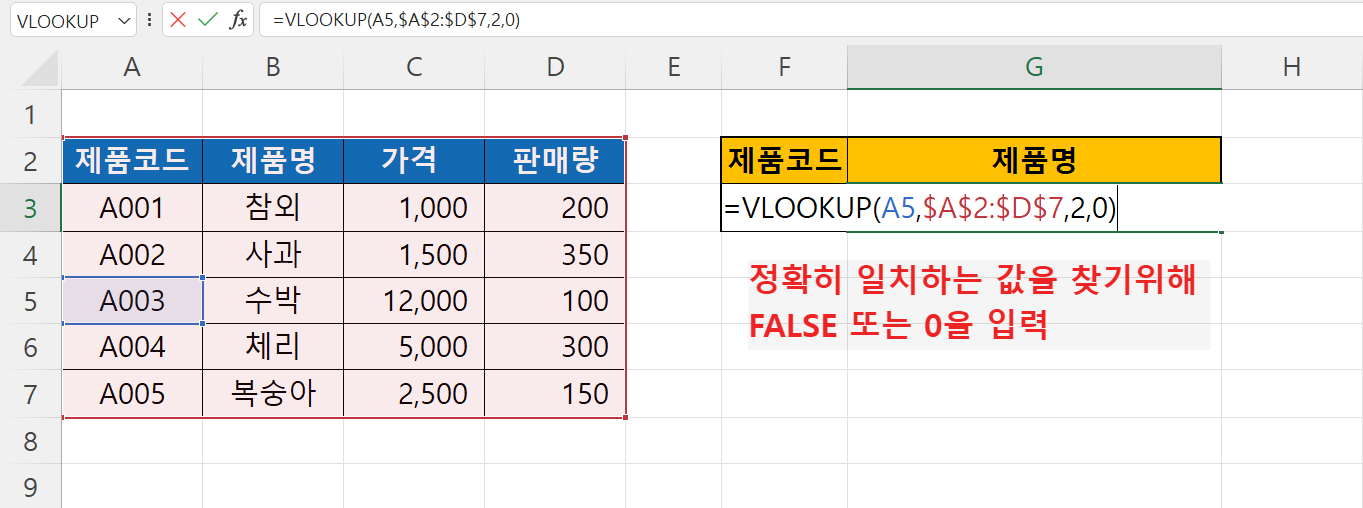Click the blue 제품명 header cell in column B
1363x508 pixels.
273,160
